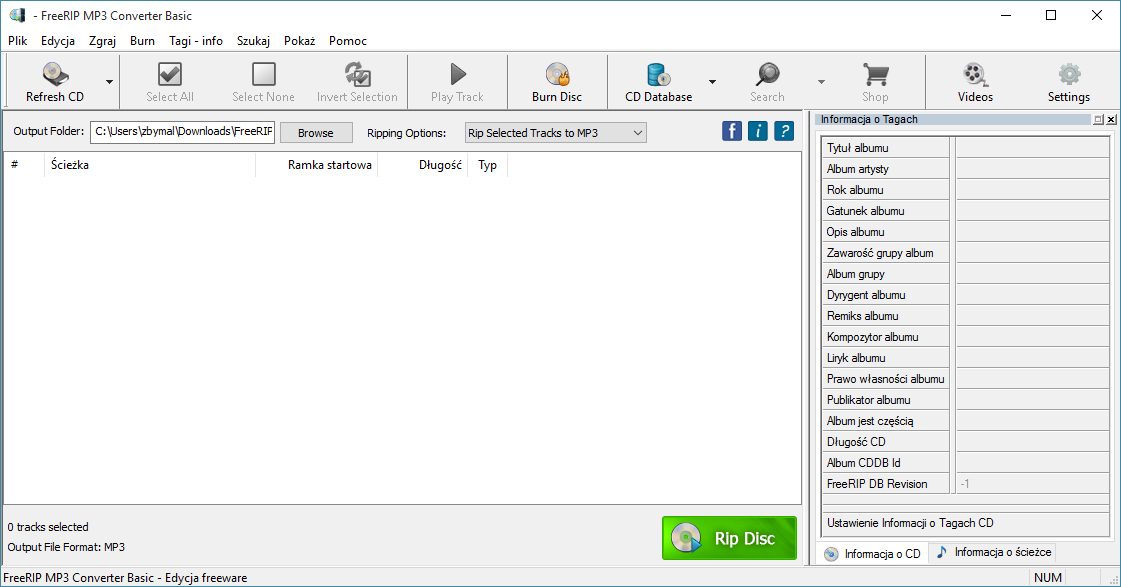This screenshot has height=587, width=1121.
Task: Undock the Informacja o Tagach panel
Action: click(1098, 119)
